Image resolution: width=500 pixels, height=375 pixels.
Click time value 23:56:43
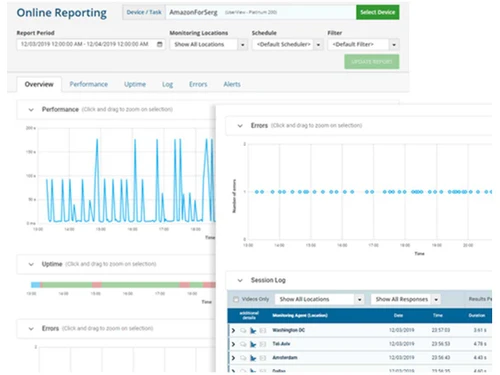point(441,358)
